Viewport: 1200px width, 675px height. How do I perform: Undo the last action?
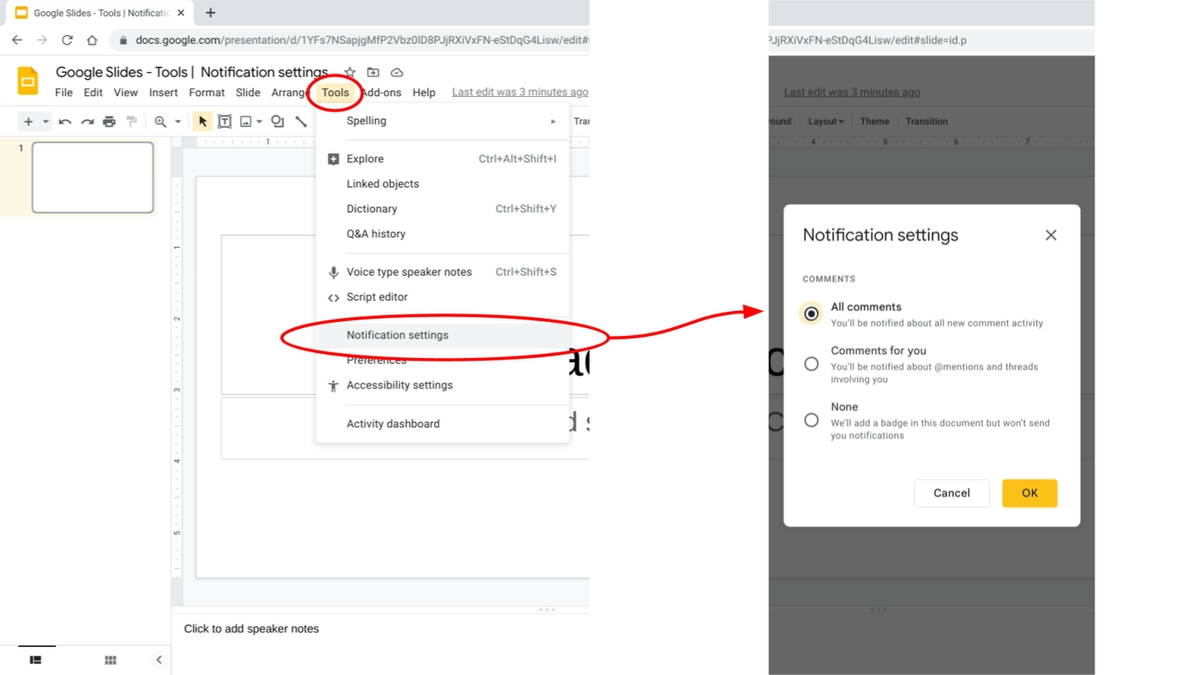click(x=63, y=121)
